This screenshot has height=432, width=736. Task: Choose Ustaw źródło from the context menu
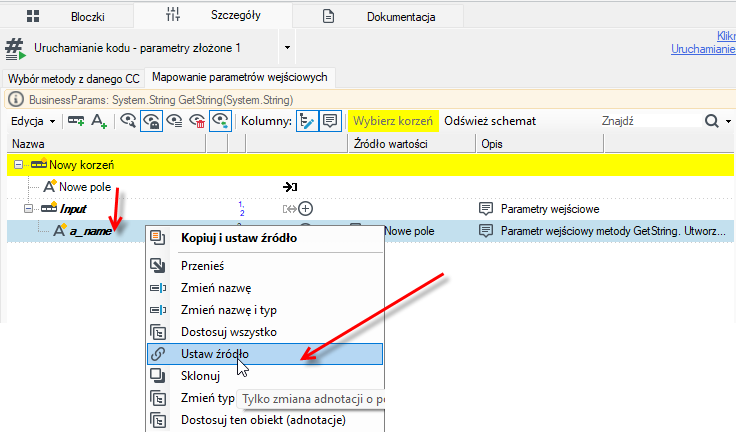click(x=265, y=354)
